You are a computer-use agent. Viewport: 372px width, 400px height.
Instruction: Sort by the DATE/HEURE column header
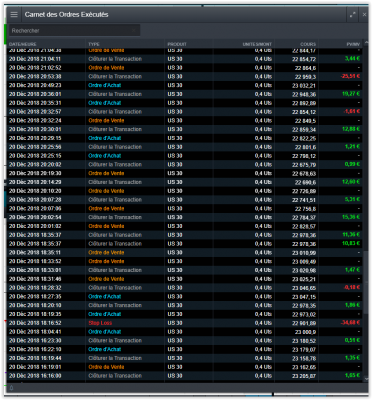pos(23,44)
